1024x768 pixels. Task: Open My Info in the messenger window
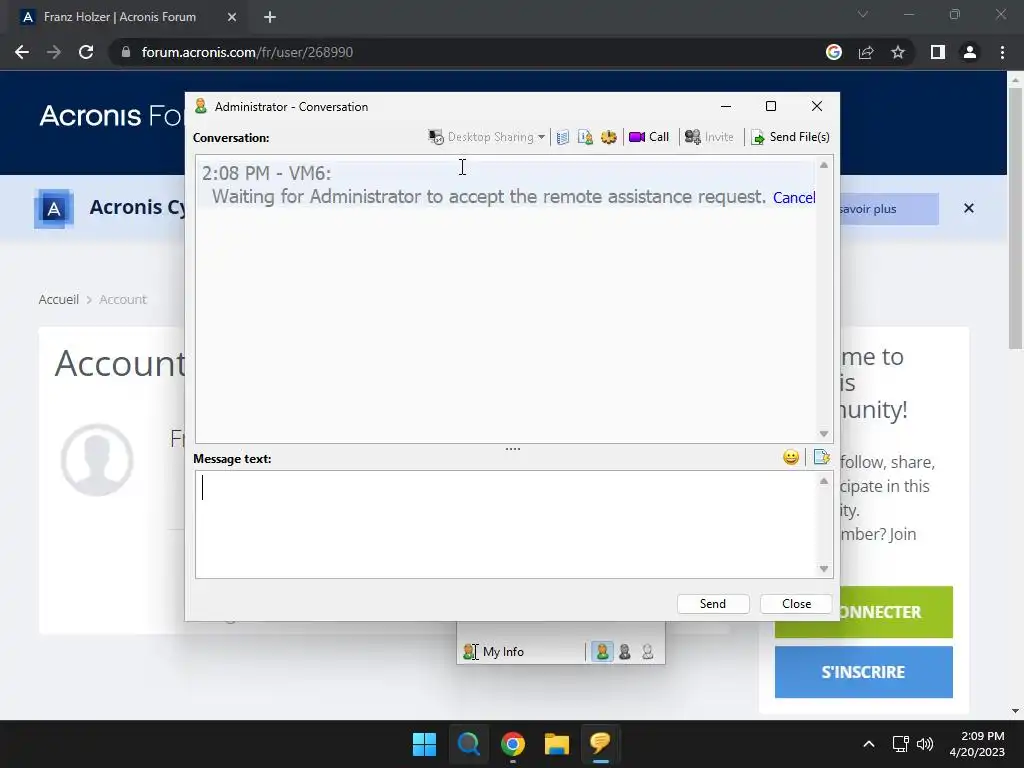tap(494, 652)
